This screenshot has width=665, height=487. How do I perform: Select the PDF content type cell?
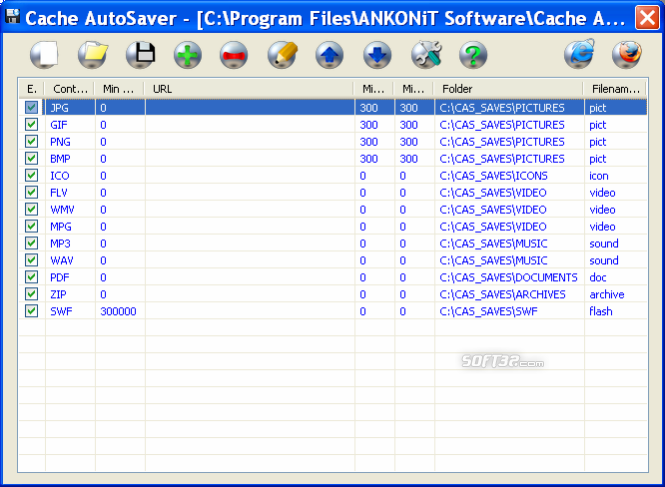(70, 277)
